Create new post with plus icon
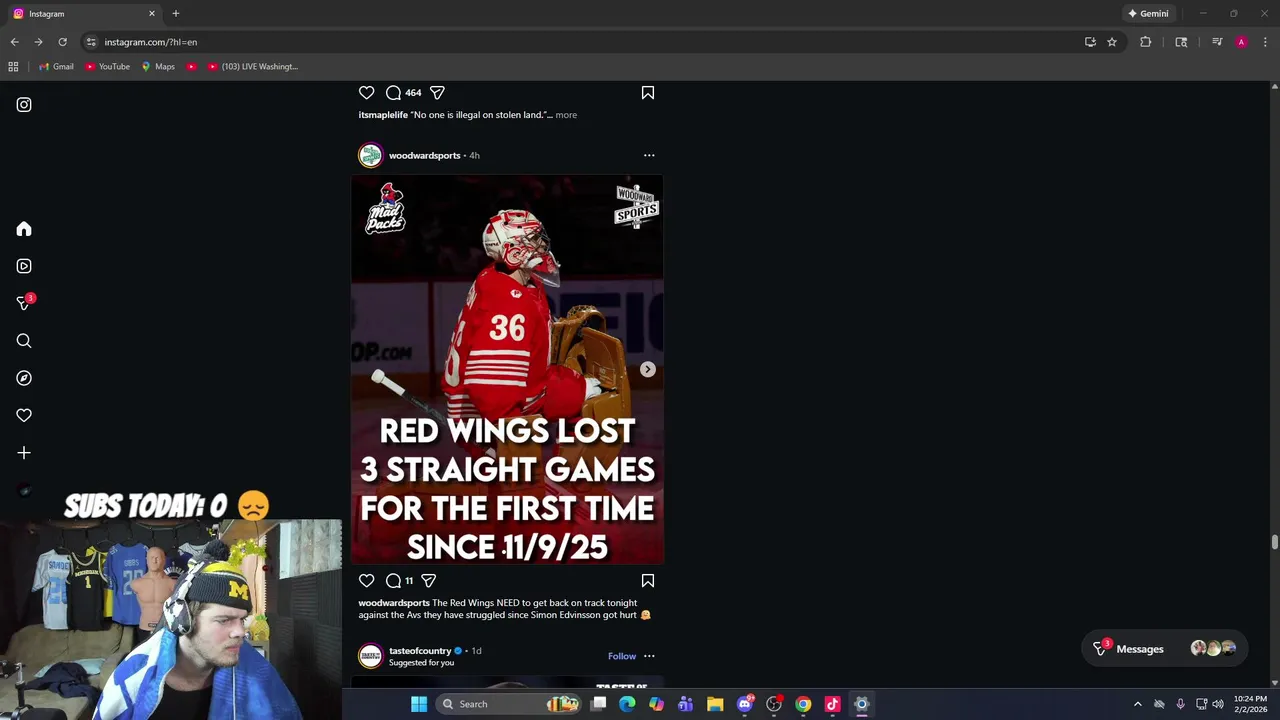This screenshot has height=720, width=1280. tap(24, 453)
